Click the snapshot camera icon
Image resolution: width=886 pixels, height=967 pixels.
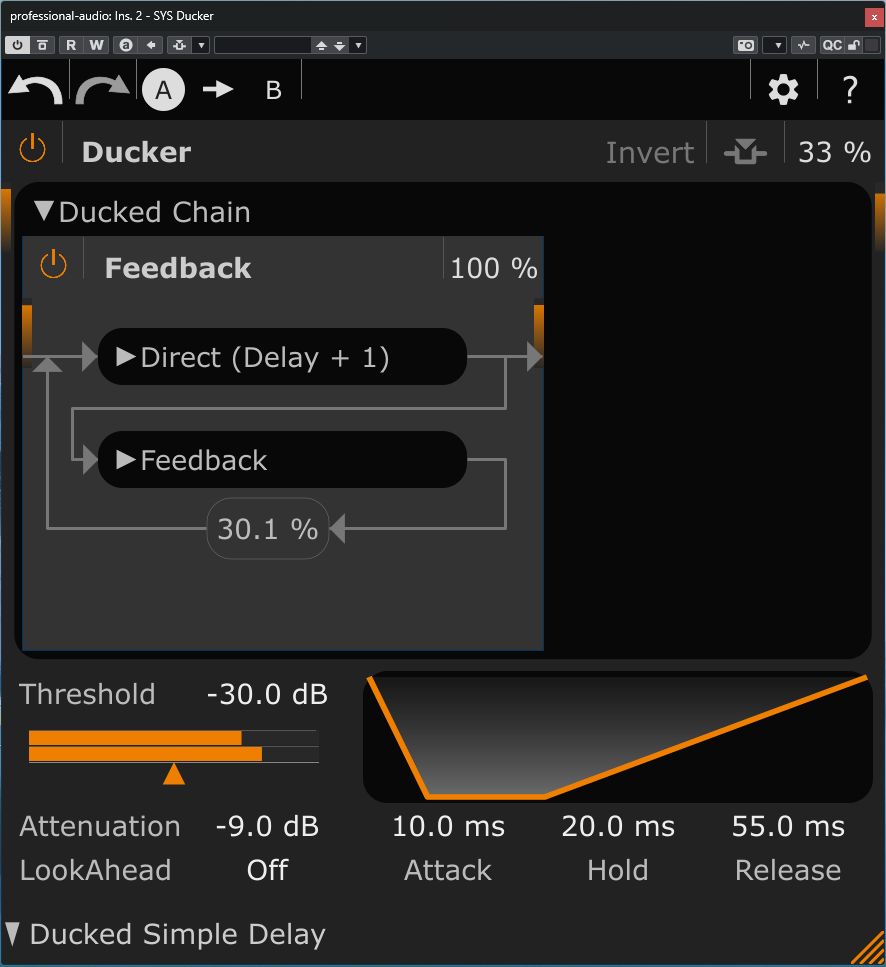[x=745, y=45]
